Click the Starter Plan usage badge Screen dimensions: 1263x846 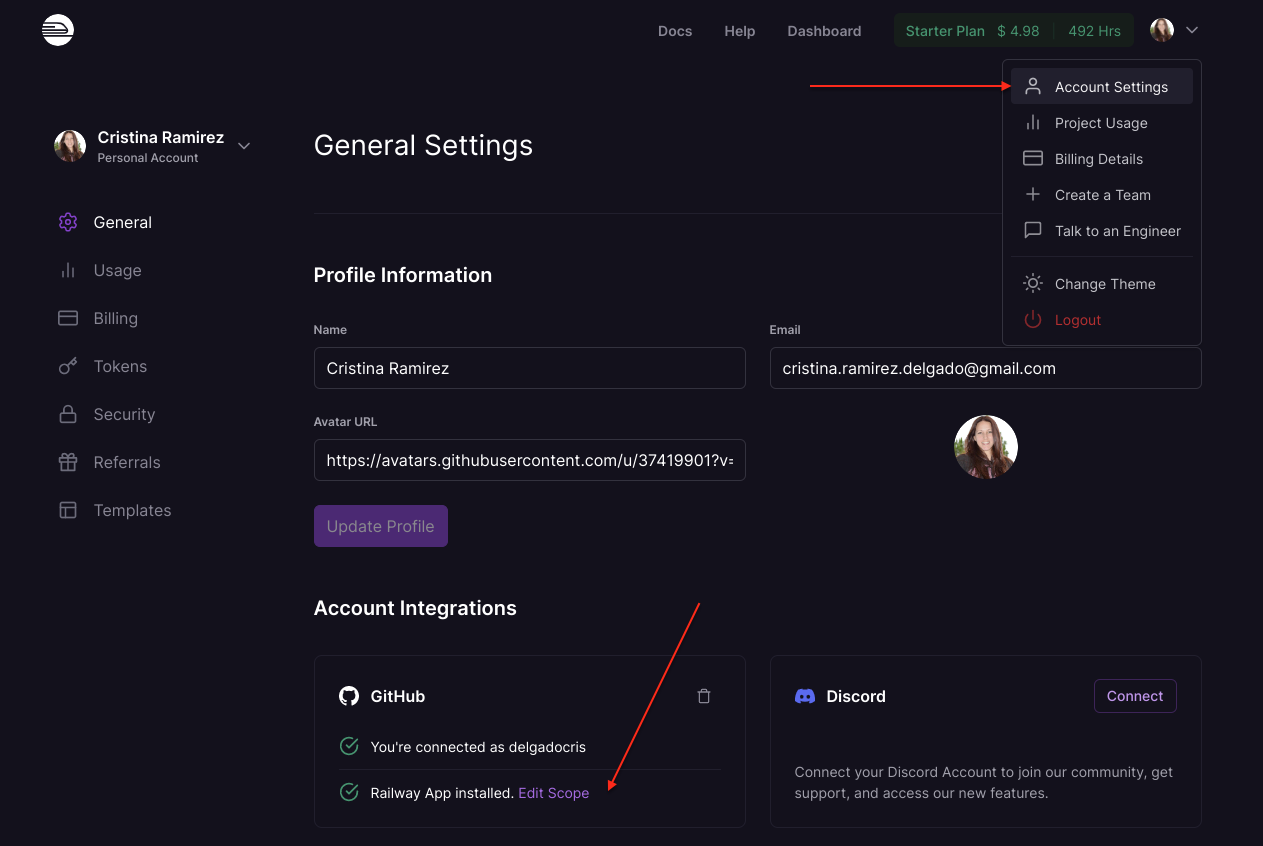[1013, 31]
